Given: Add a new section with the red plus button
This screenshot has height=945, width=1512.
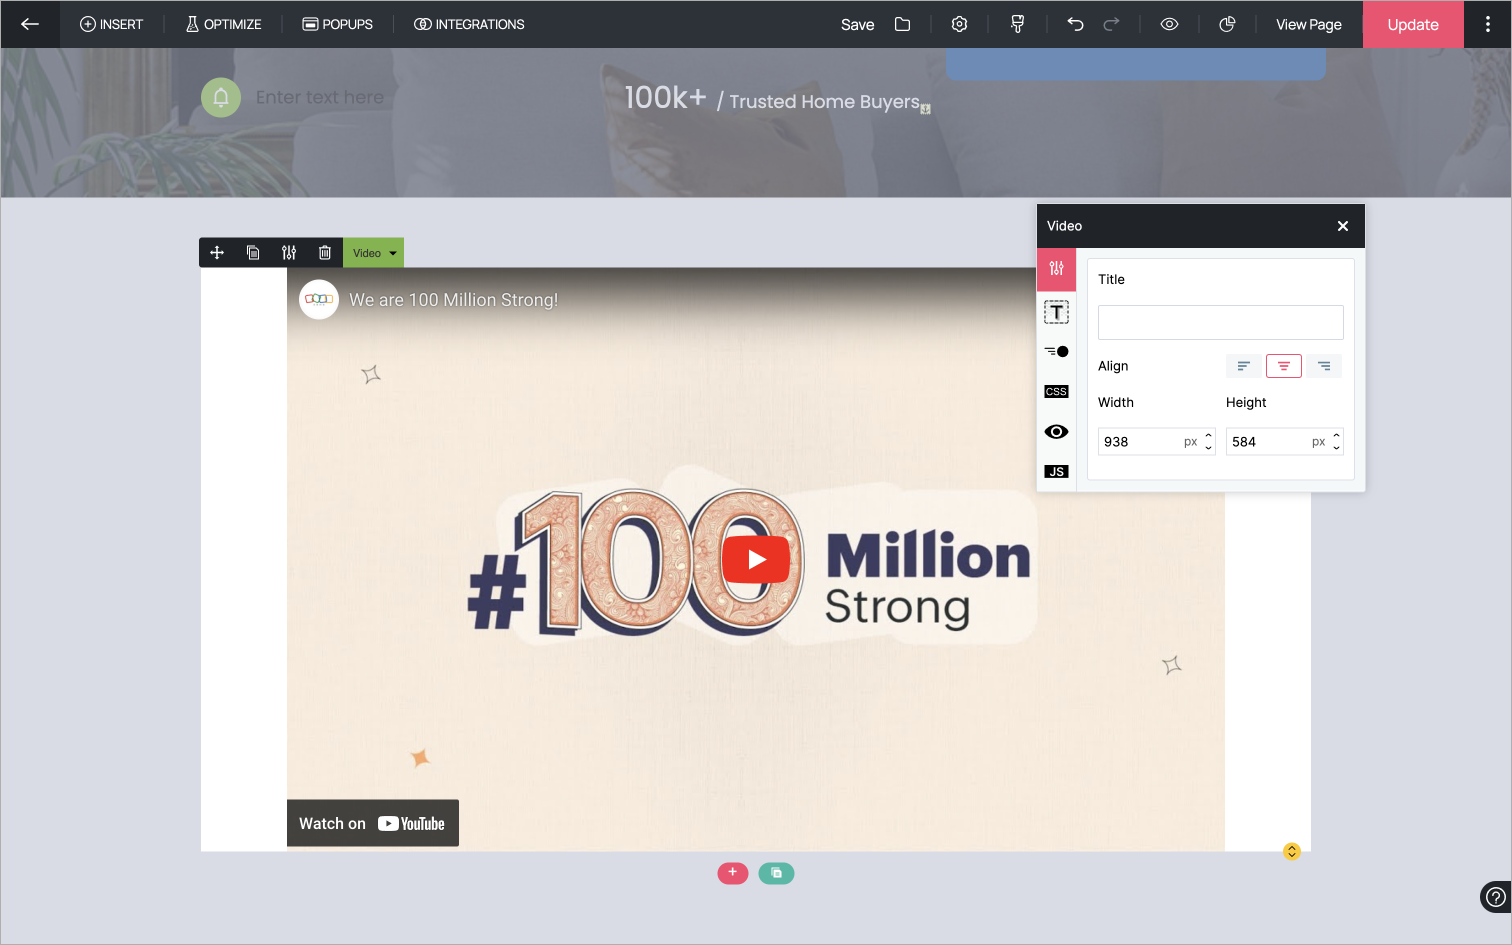Looking at the screenshot, I should point(733,873).
